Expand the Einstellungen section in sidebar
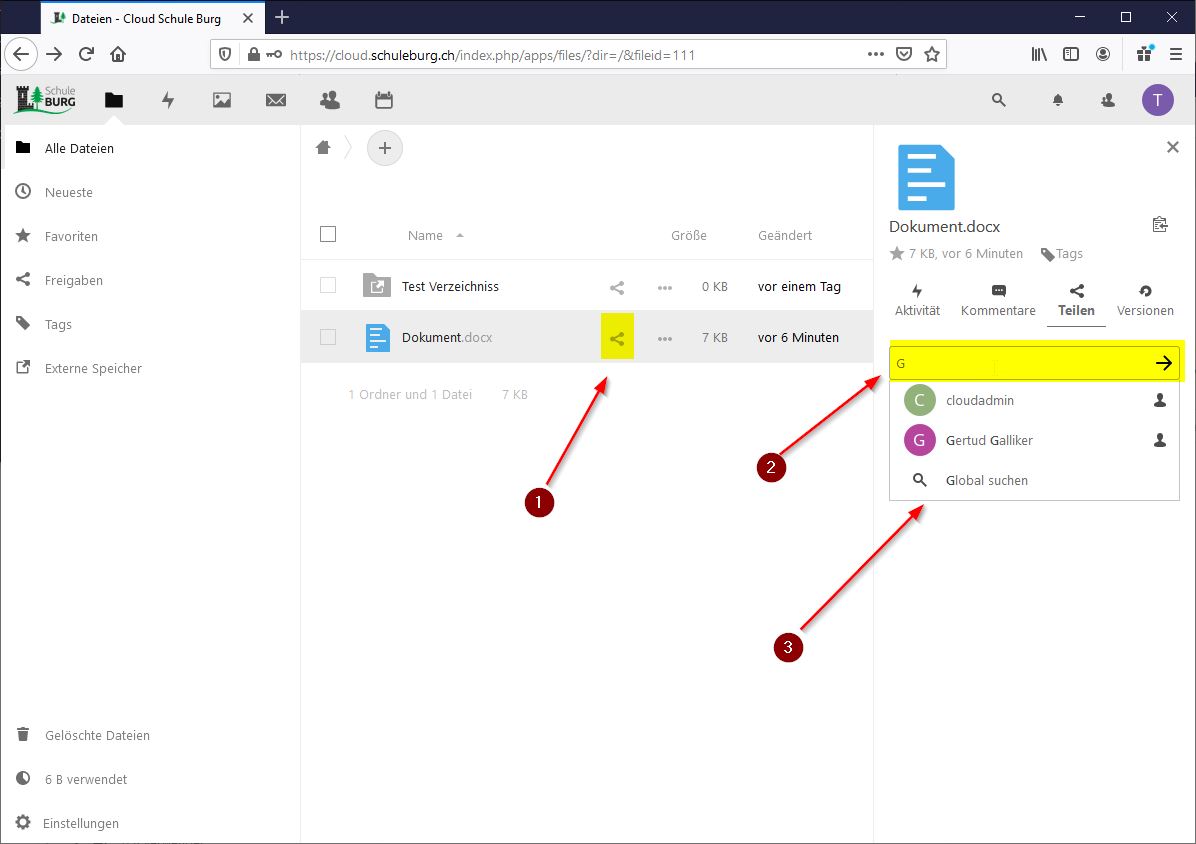The image size is (1196, 844). tap(81, 823)
